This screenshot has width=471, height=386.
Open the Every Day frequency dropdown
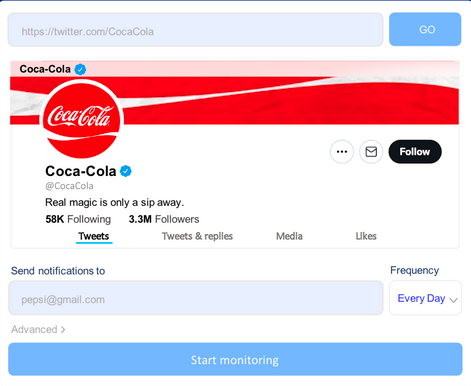pyautogui.click(x=425, y=298)
